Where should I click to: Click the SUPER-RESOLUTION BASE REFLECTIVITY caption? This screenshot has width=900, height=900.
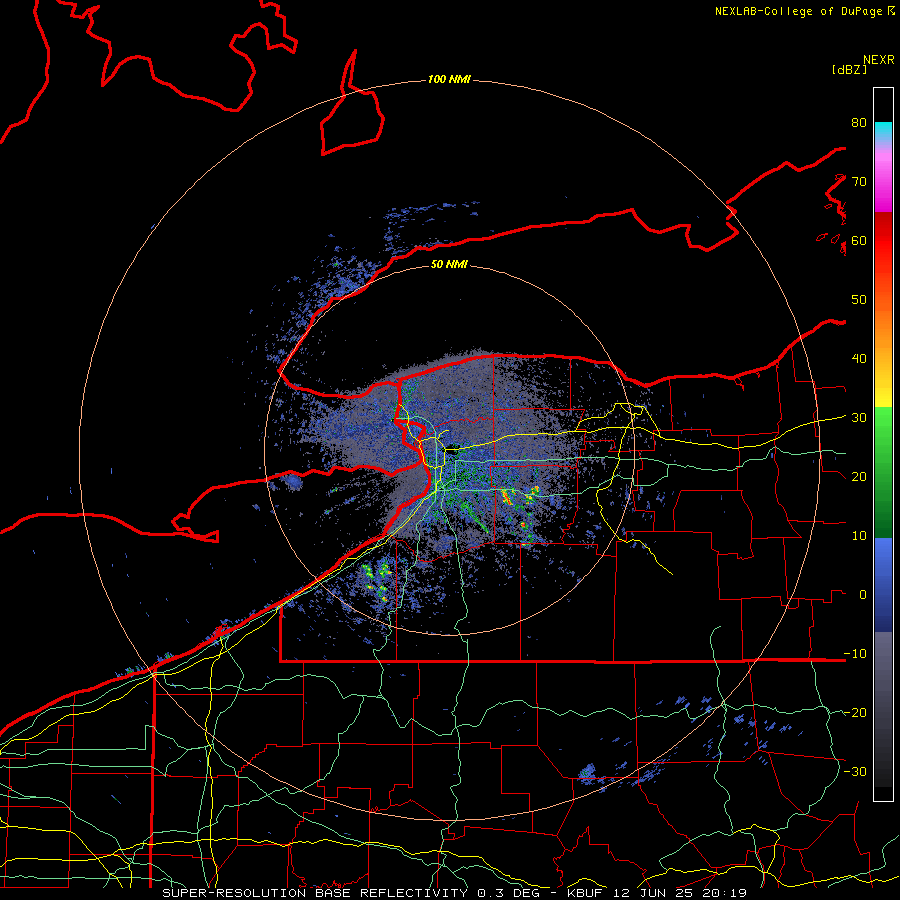tap(315, 893)
